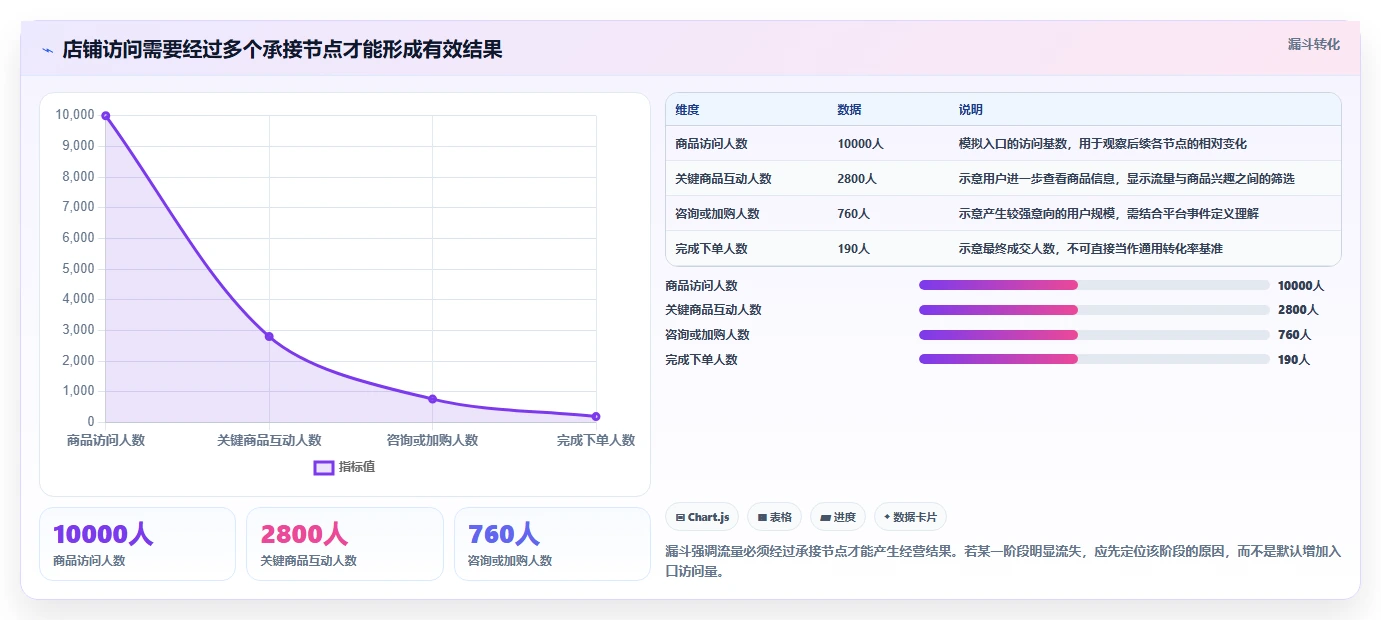Click the 2800人 value beside the progress bar

click(x=1298, y=310)
